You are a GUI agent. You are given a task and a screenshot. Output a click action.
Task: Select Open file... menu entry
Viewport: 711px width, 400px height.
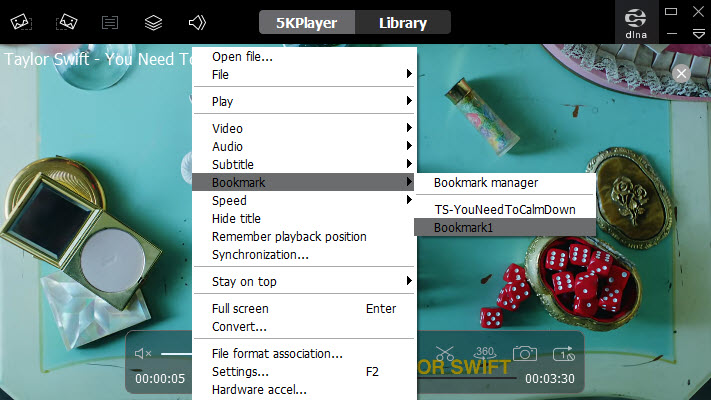pos(304,57)
